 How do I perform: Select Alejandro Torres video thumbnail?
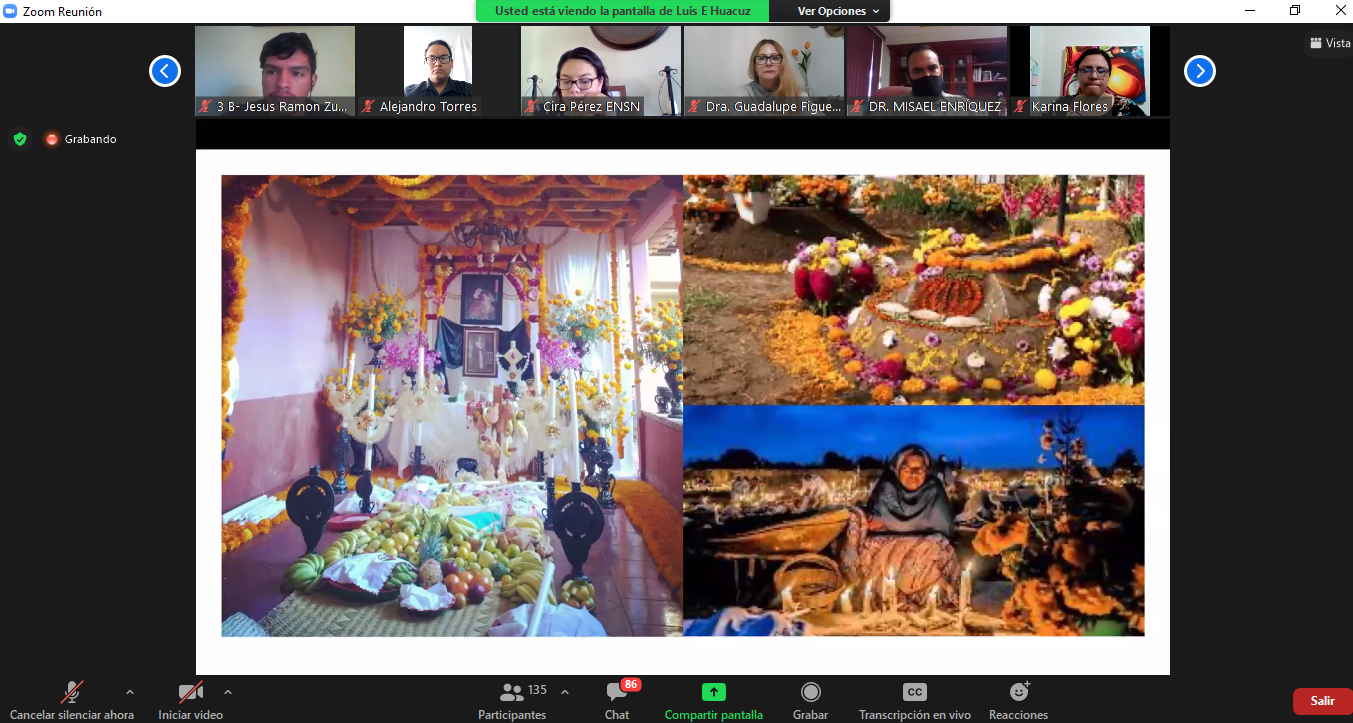tap(438, 71)
